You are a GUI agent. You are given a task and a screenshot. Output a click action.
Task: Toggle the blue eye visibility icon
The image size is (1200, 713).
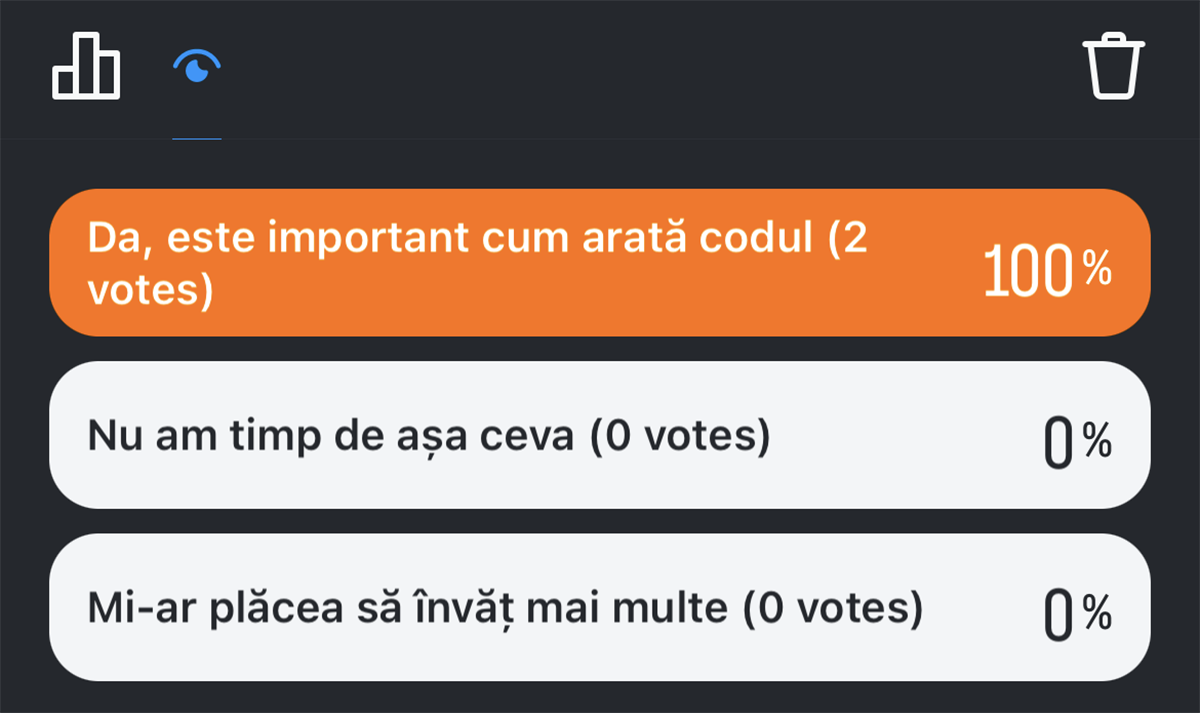[x=197, y=68]
